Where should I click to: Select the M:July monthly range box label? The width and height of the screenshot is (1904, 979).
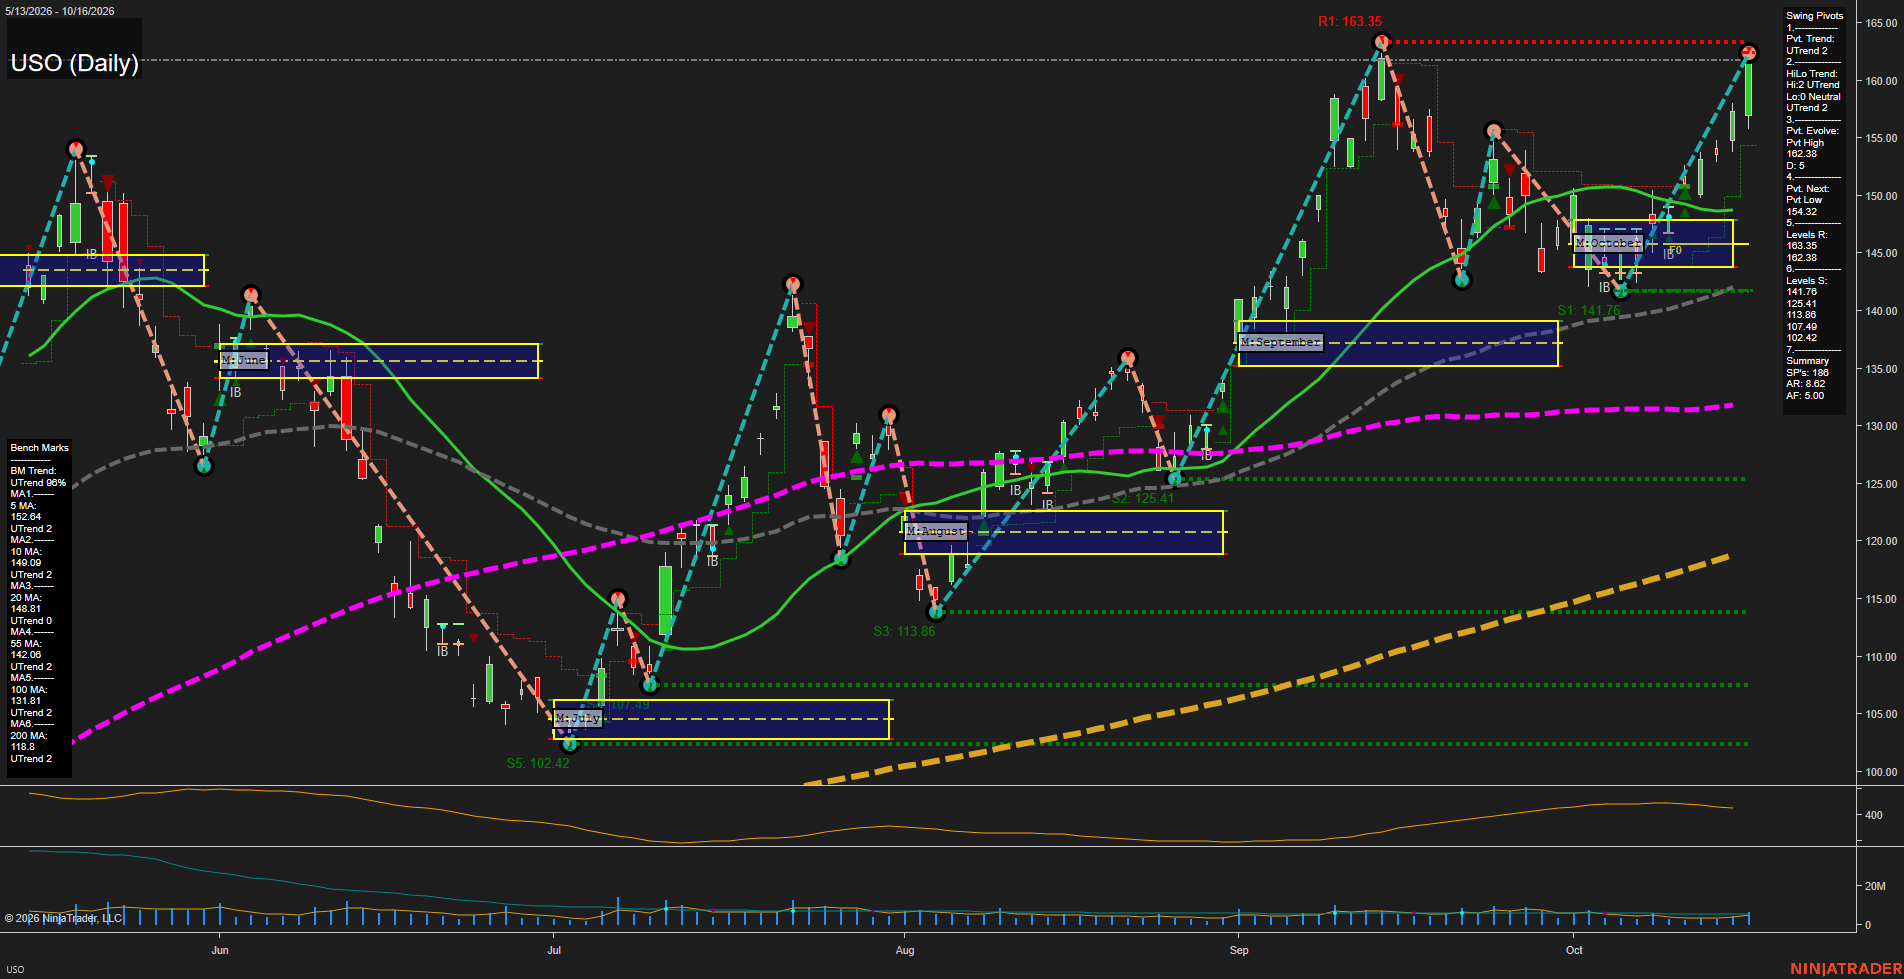click(x=578, y=718)
